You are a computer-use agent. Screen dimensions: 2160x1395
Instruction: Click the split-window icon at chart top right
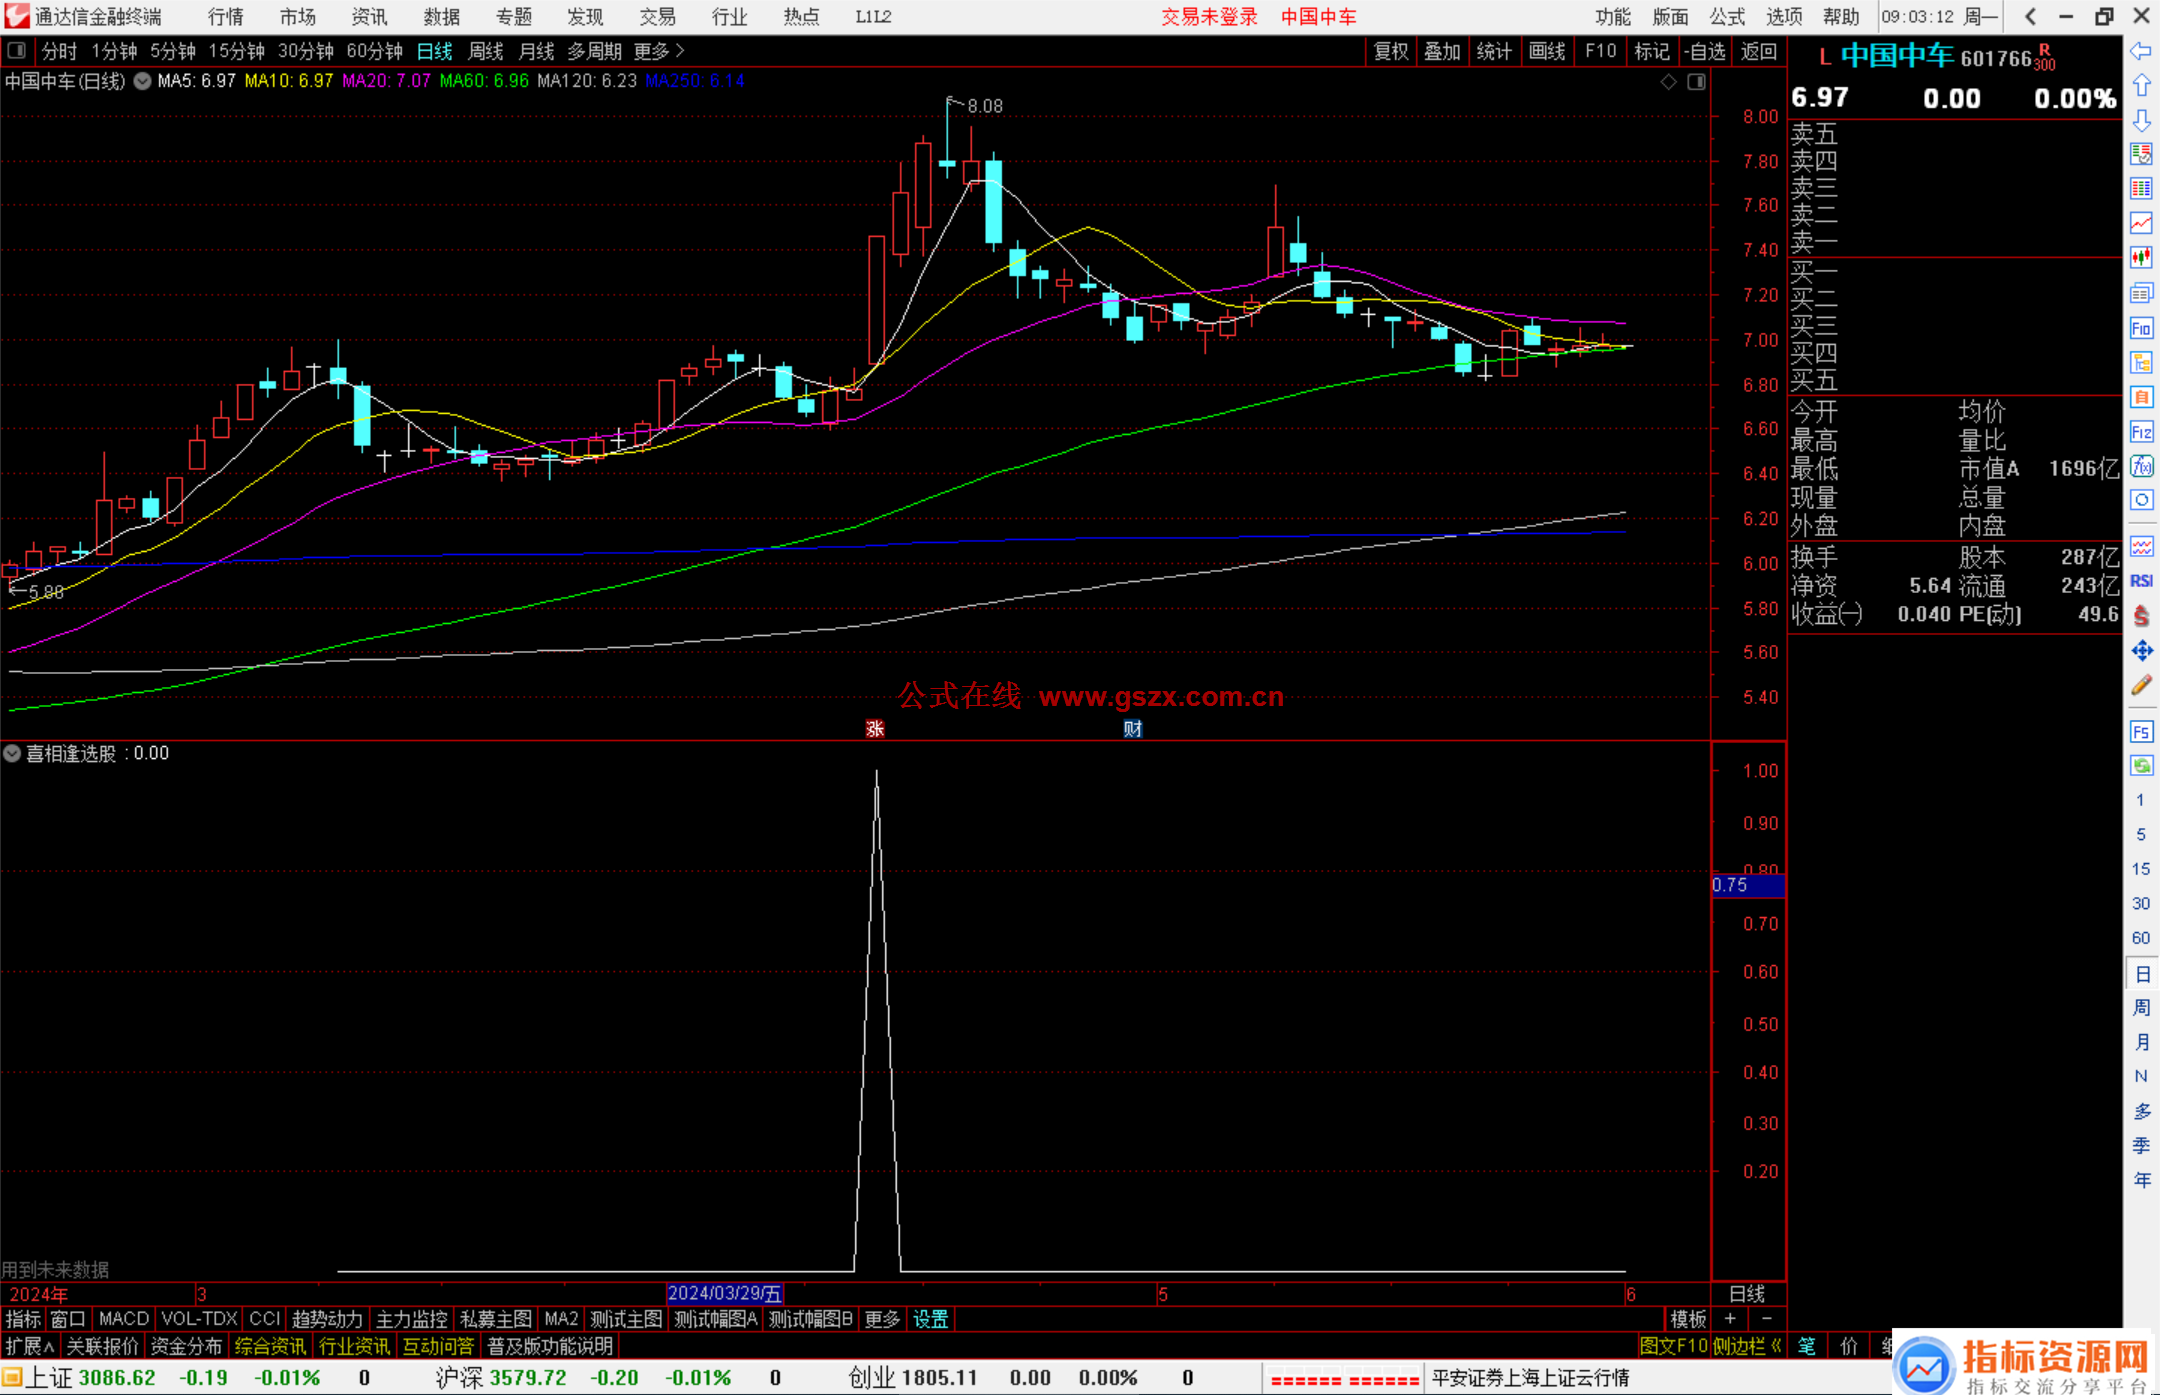[1696, 82]
